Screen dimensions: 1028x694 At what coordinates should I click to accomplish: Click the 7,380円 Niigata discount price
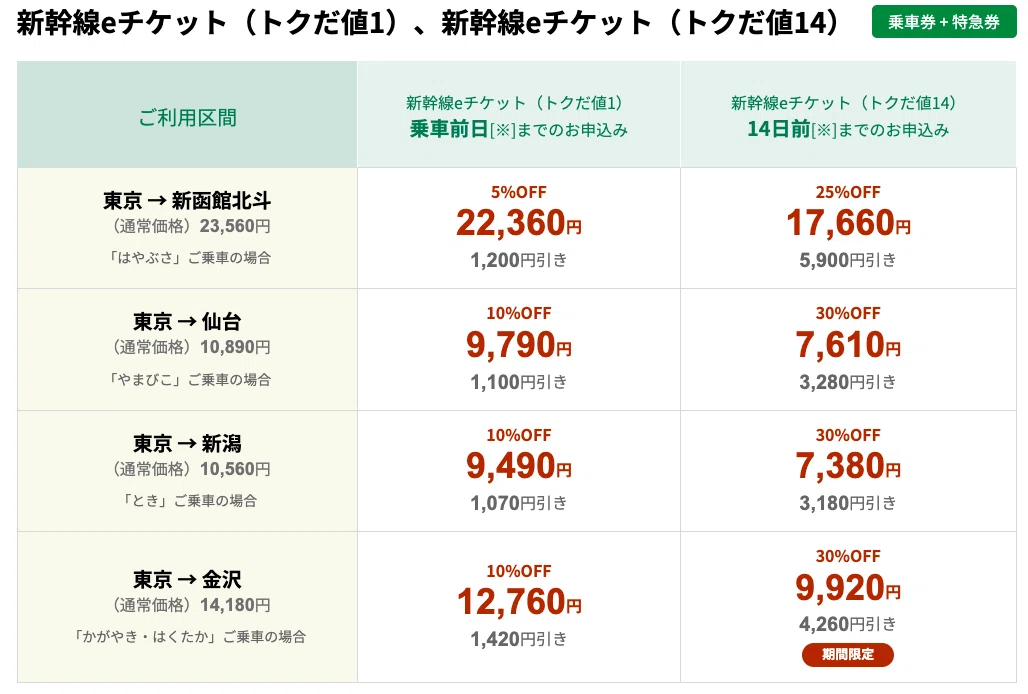[x=848, y=467]
